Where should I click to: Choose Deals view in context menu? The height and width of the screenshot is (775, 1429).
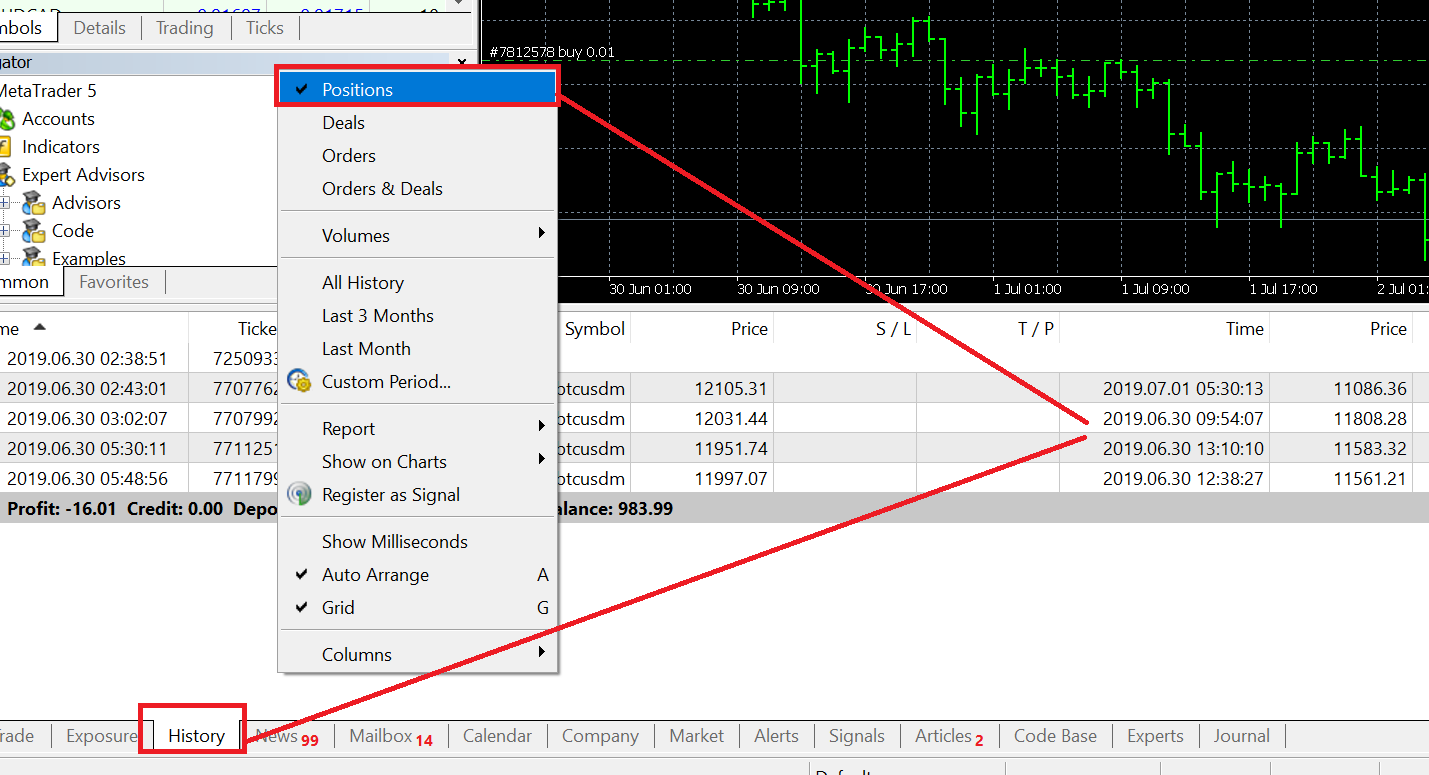417,122
